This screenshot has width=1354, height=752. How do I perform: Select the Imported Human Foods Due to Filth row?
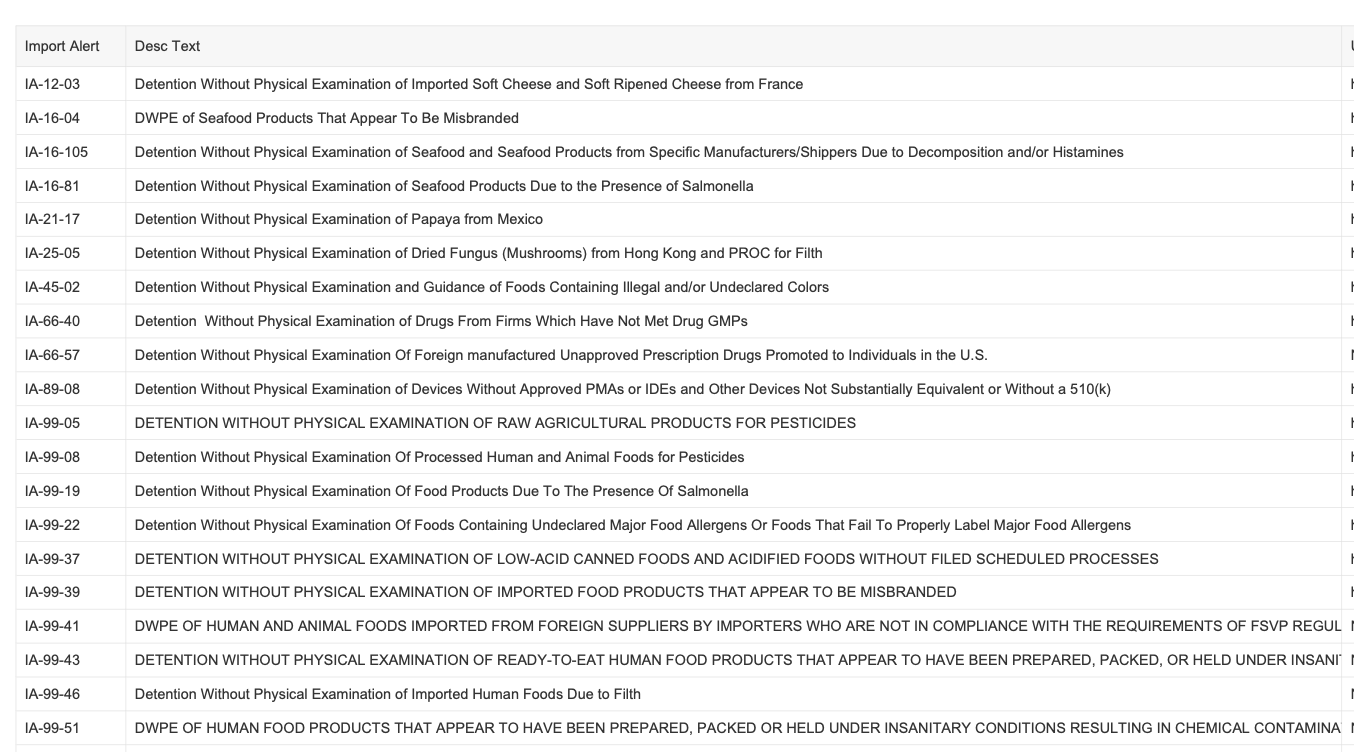pyautogui.click(x=387, y=694)
